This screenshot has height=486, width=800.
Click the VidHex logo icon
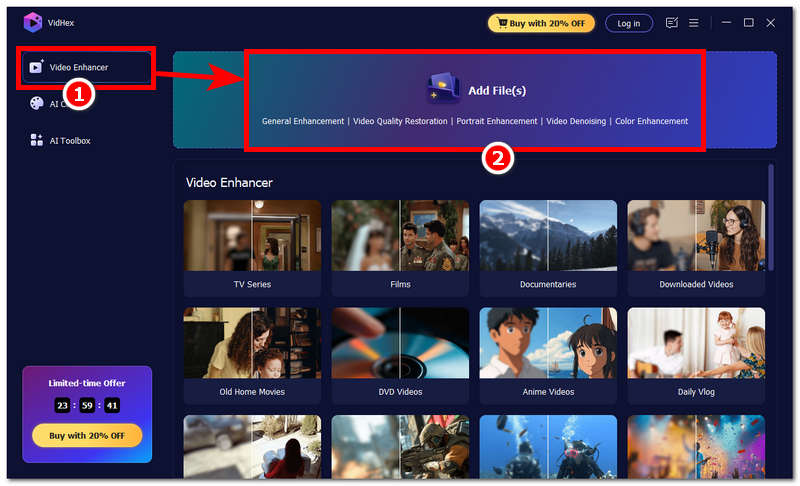[x=32, y=22]
